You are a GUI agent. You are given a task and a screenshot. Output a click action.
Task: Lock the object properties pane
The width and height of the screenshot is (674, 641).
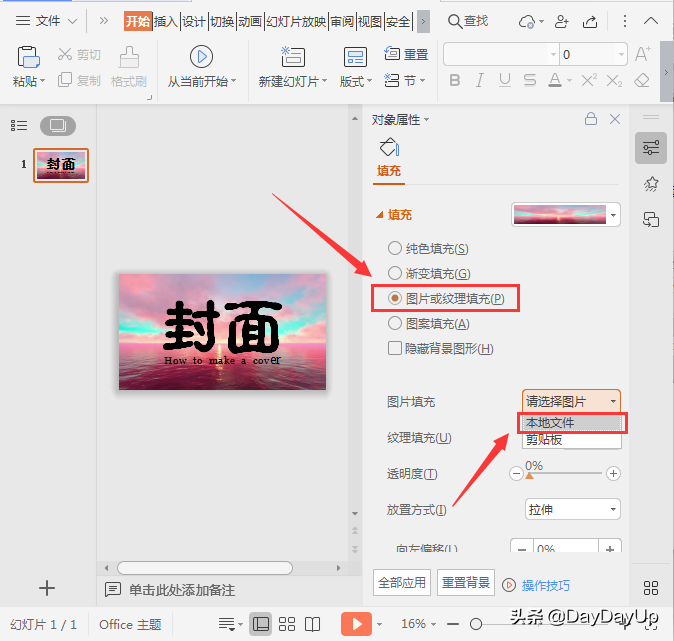[591, 119]
